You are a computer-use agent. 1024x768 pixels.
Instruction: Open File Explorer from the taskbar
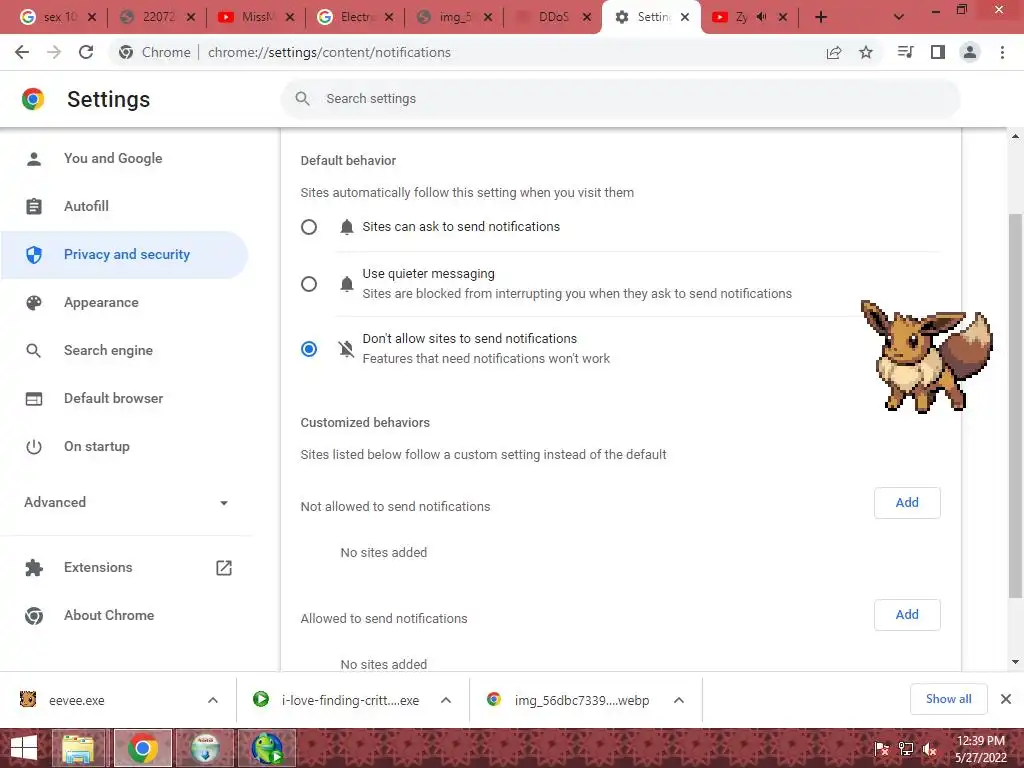point(77,748)
